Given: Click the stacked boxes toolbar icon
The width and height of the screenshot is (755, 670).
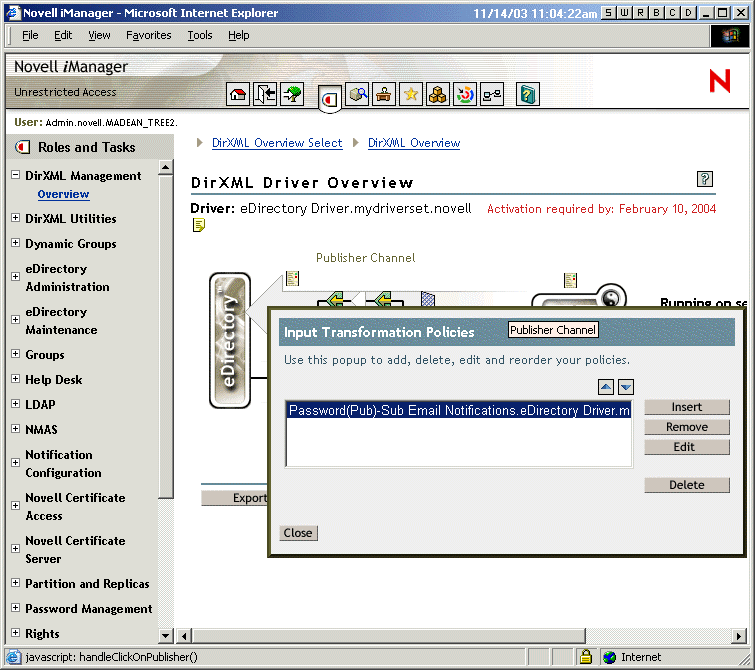Looking at the screenshot, I should click(438, 94).
